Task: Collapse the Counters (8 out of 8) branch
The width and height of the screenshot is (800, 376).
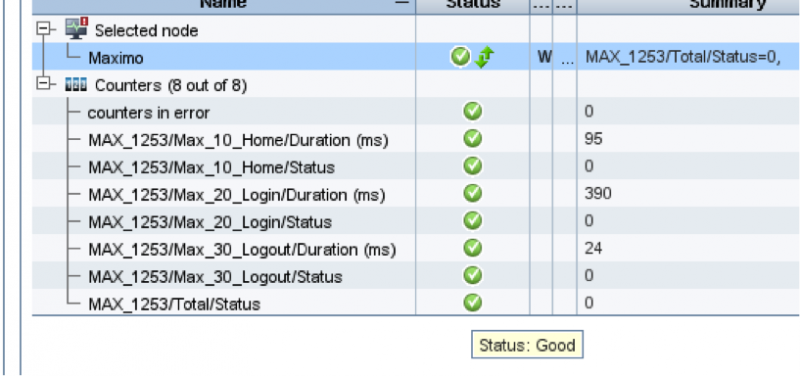Action: (44, 83)
